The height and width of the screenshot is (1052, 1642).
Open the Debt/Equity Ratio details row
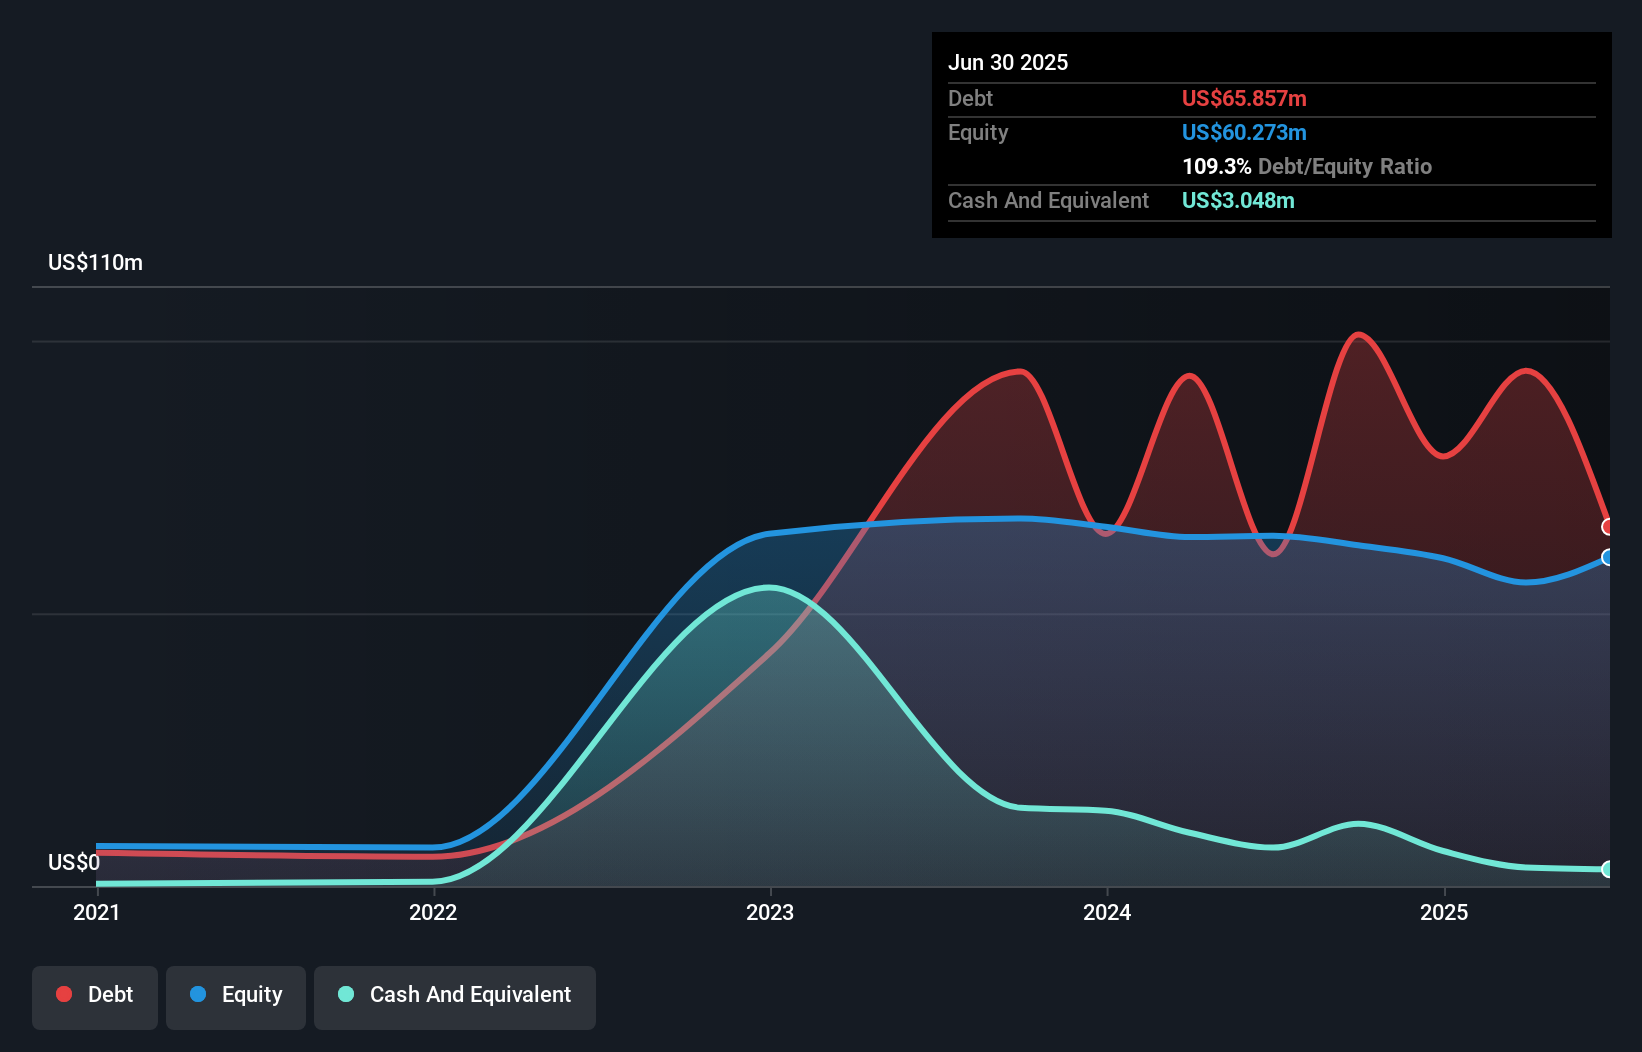[x=1306, y=166]
